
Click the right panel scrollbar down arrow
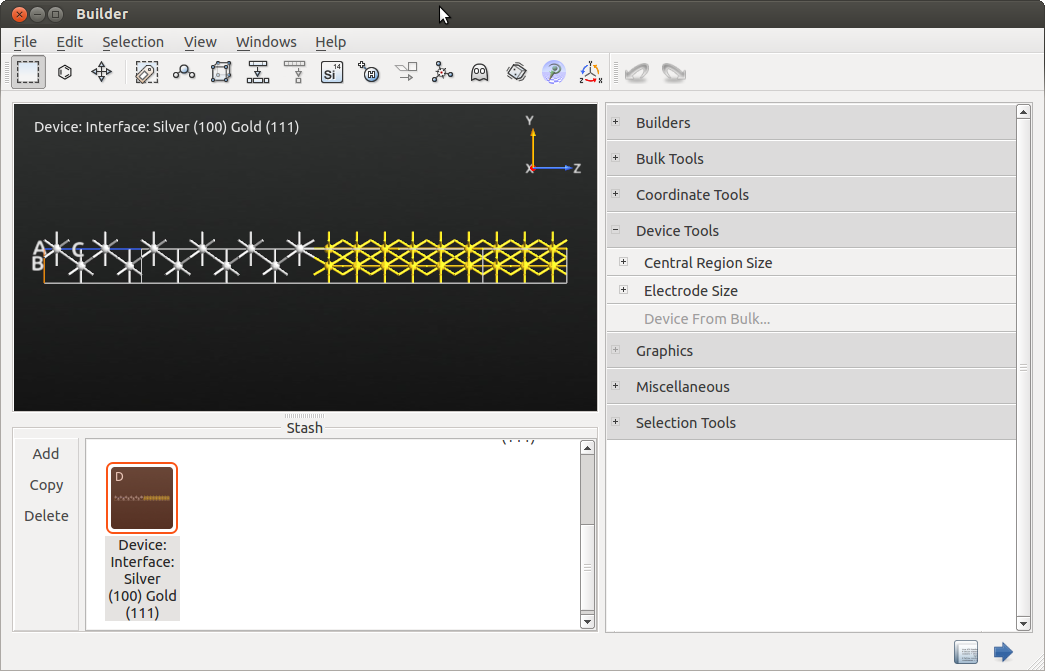1024,624
